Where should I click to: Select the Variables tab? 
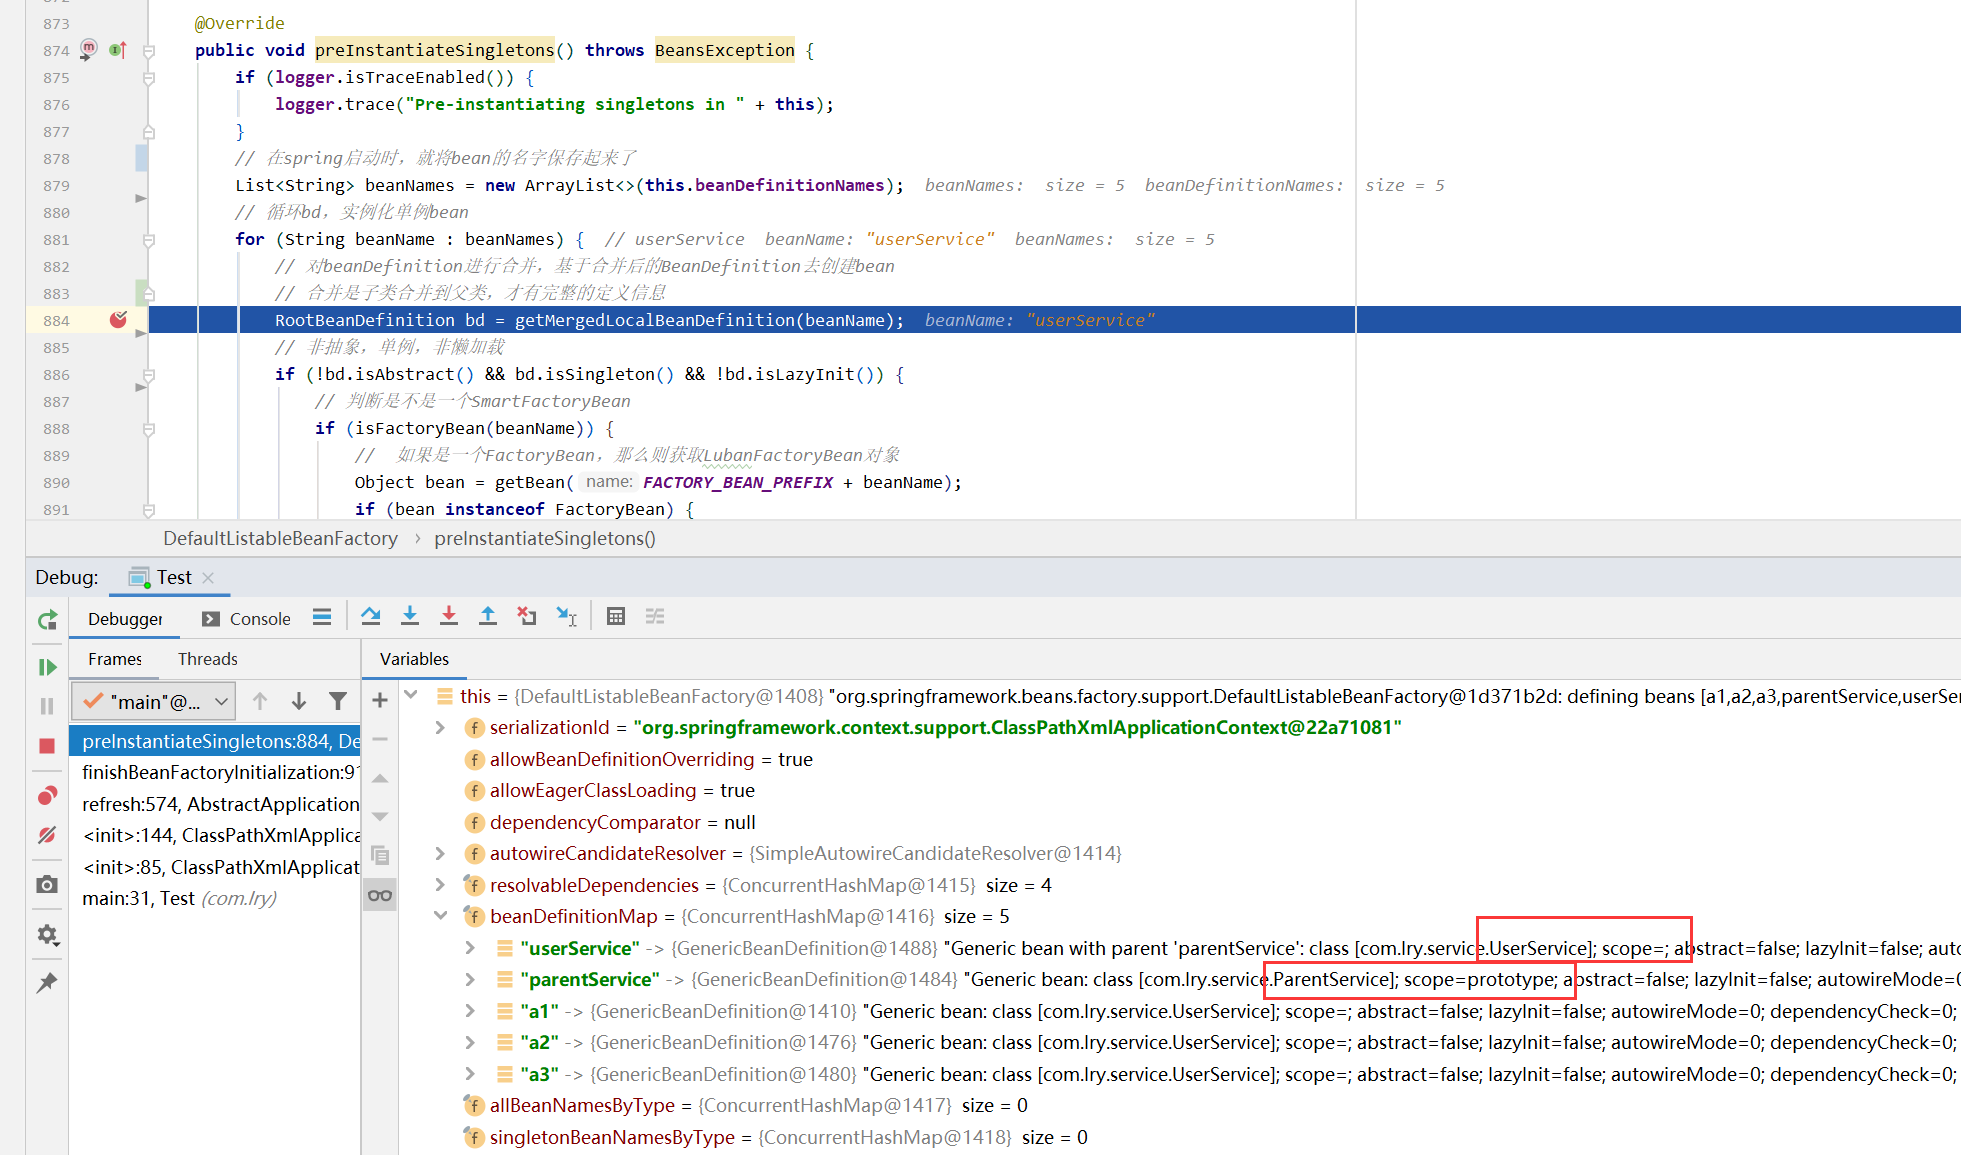tap(415, 659)
